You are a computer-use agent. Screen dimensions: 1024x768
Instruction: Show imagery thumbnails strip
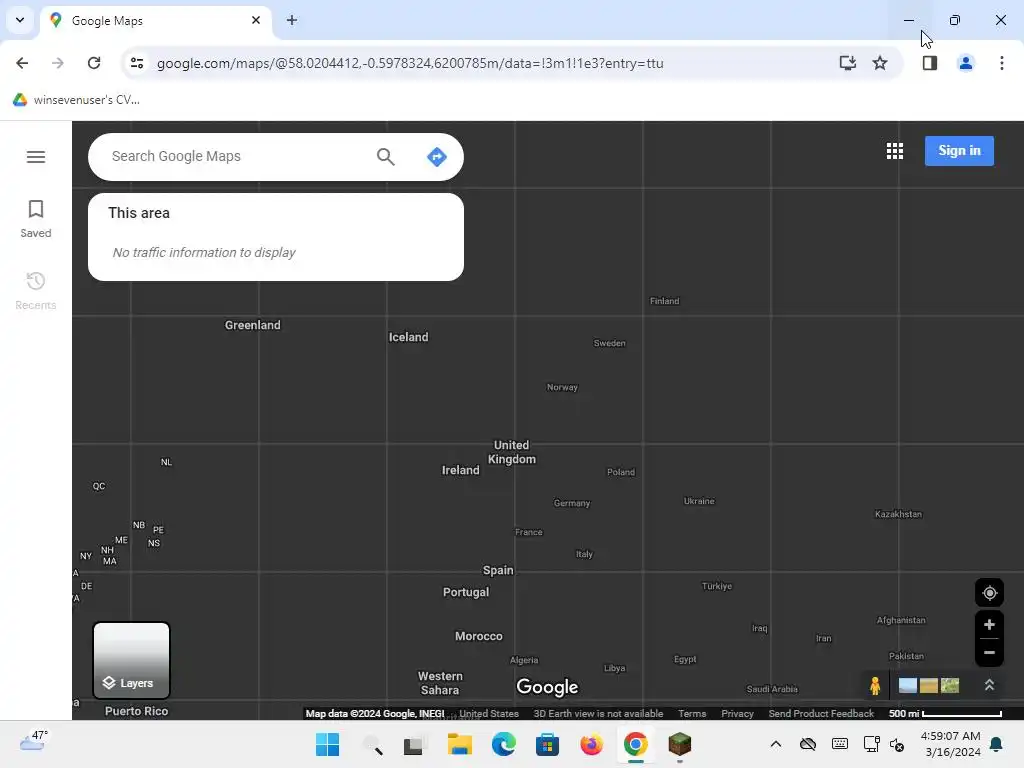(929, 685)
